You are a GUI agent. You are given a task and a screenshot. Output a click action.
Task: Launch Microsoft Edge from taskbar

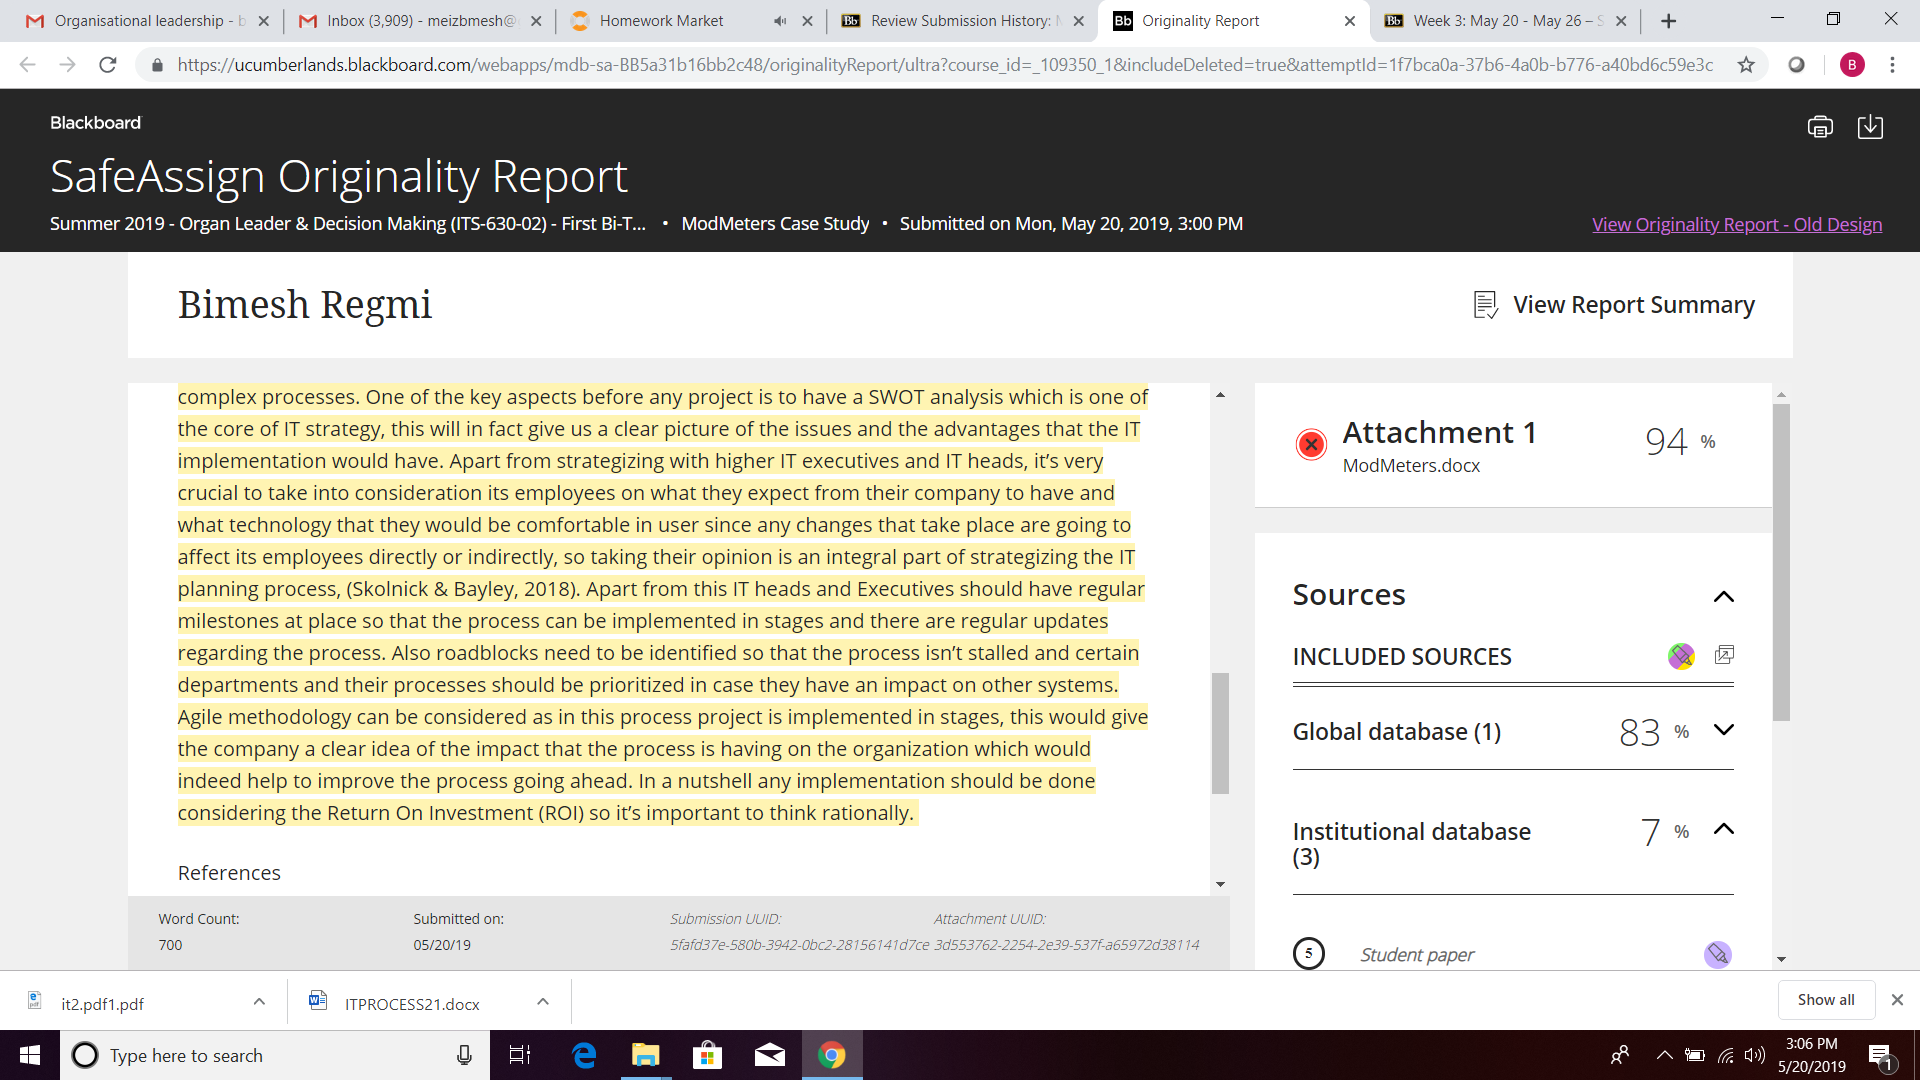tap(584, 1055)
